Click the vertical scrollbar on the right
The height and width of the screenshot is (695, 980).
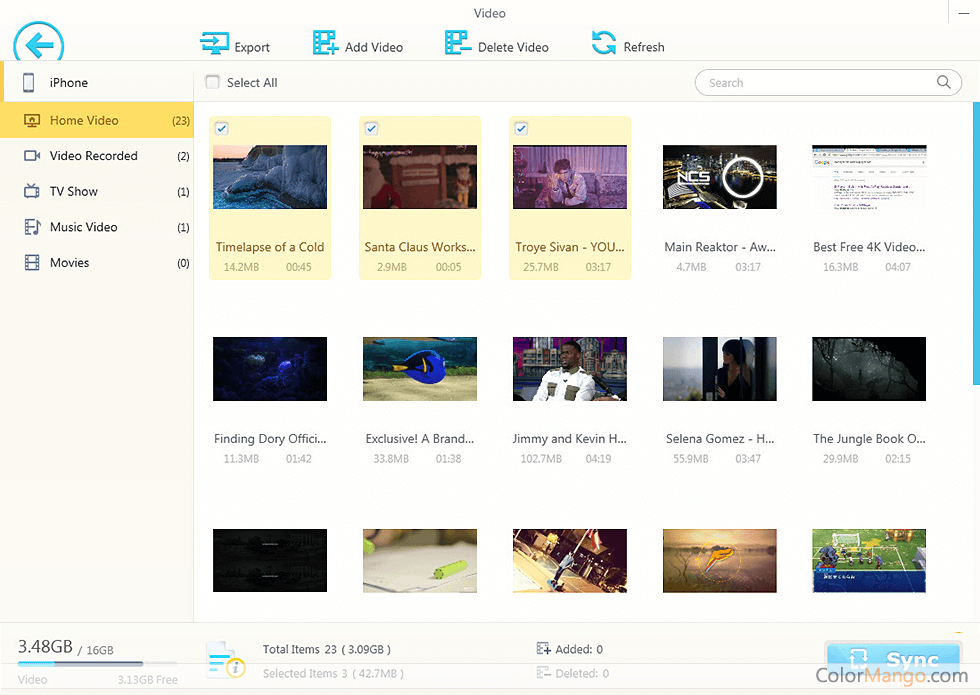pyautogui.click(x=975, y=241)
